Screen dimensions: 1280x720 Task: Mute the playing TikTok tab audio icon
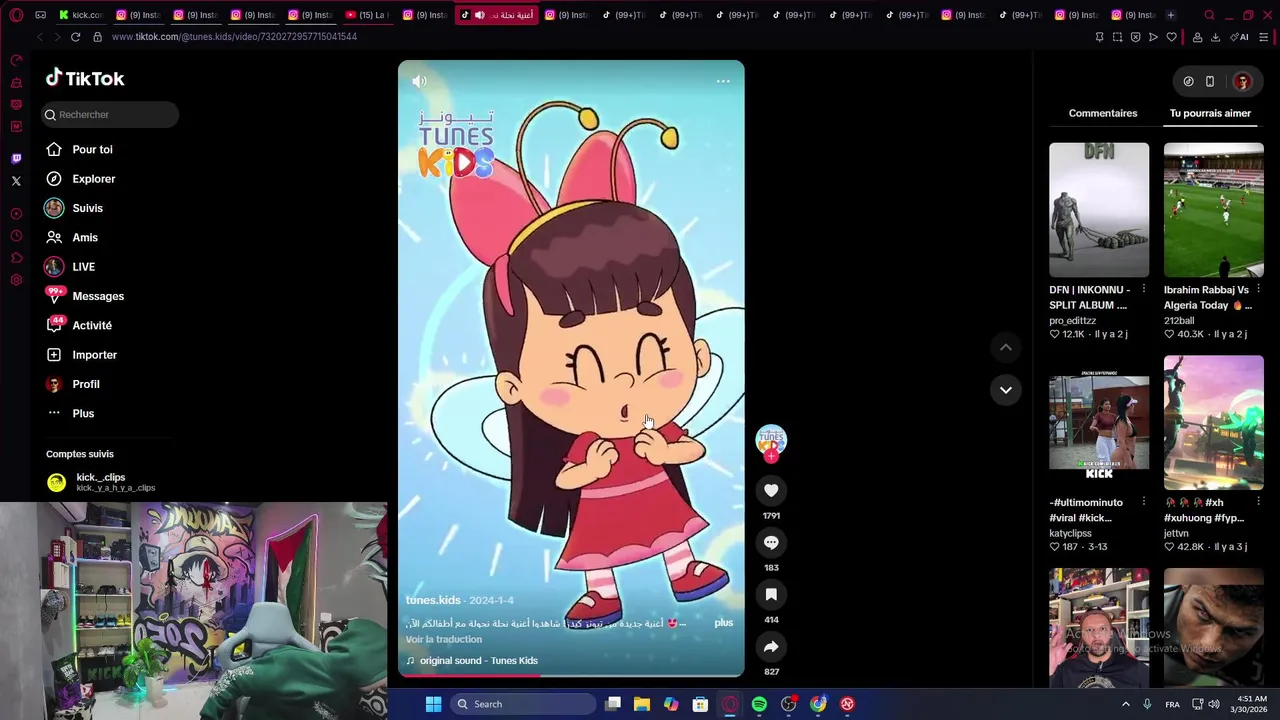pyautogui.click(x=480, y=15)
